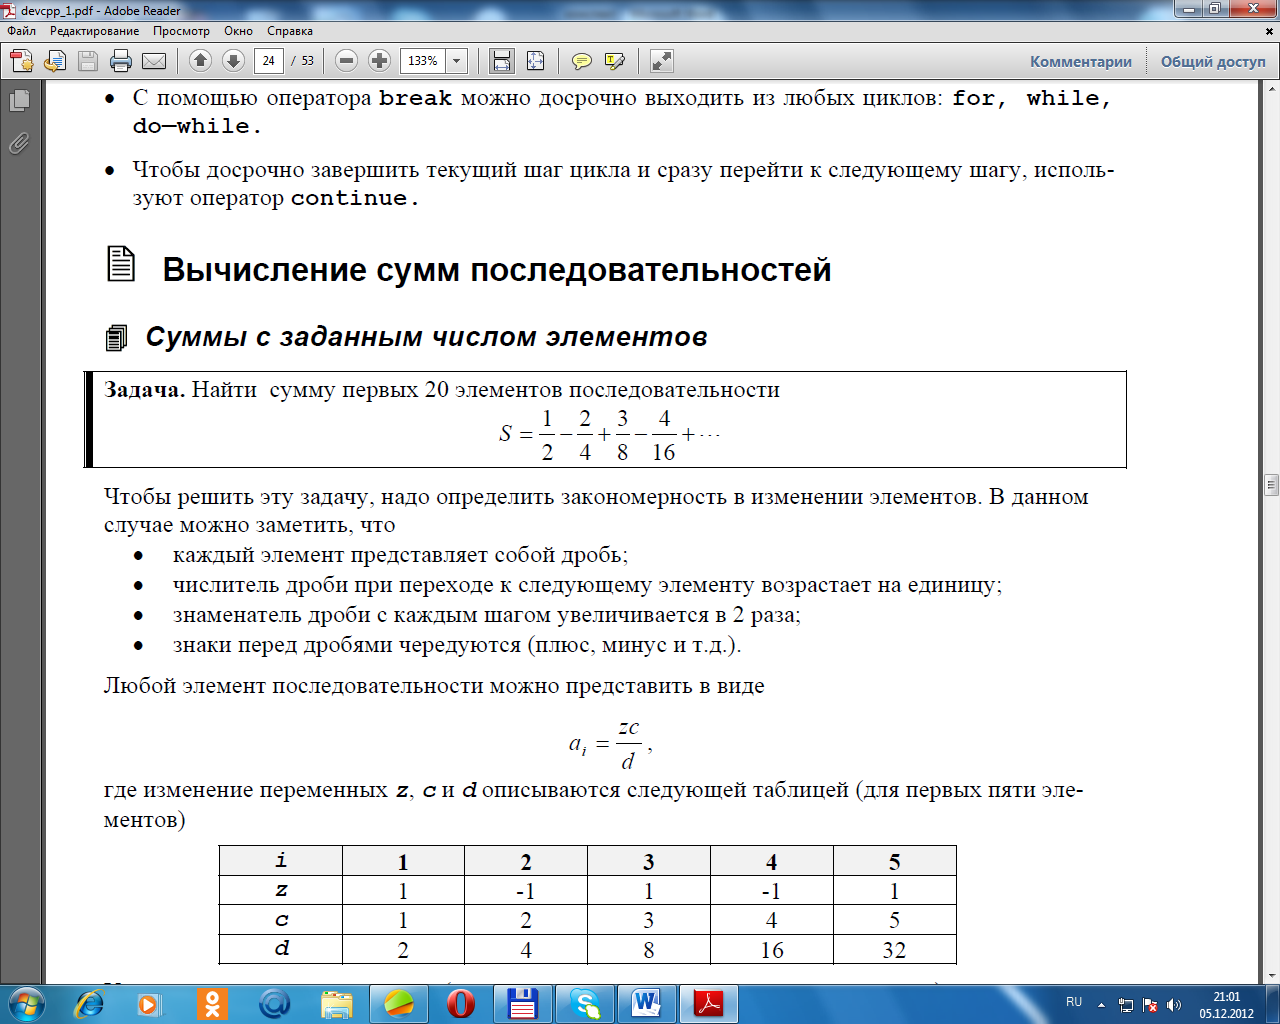Click the word "continue." in the bullet text
The width and height of the screenshot is (1280, 1024).
[355, 198]
